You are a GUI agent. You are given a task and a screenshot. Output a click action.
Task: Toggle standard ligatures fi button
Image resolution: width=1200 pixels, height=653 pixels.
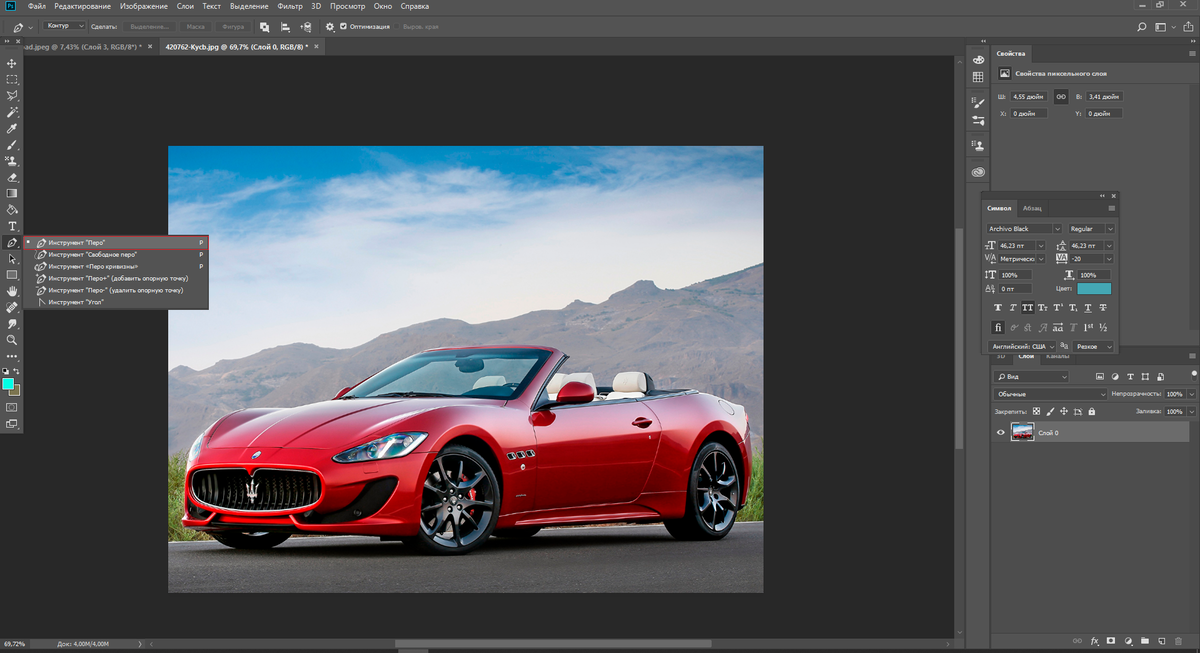[998, 327]
